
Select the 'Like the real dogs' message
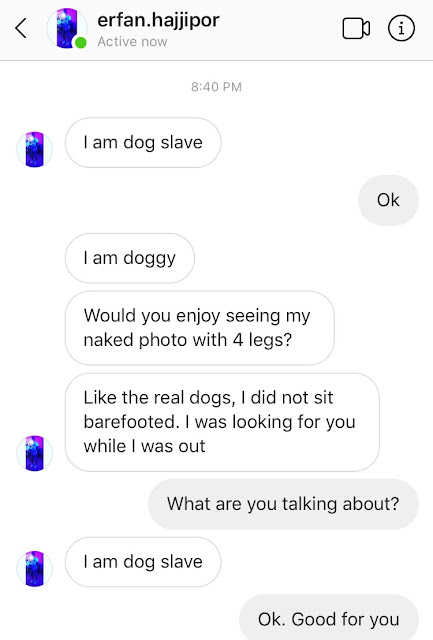pos(222,422)
